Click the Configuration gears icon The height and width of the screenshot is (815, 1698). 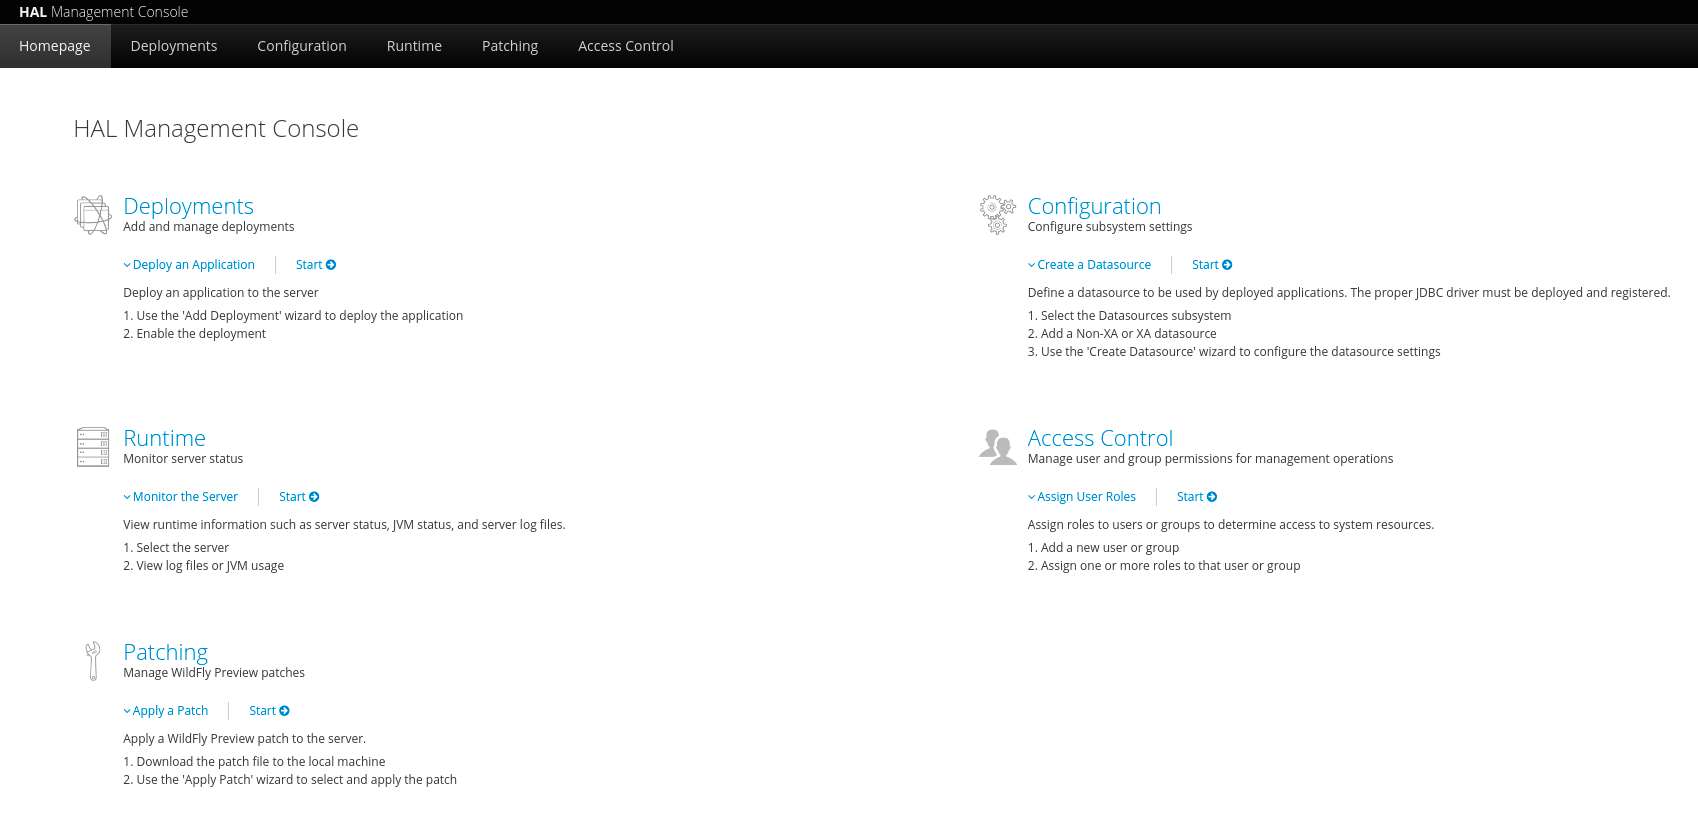997,214
